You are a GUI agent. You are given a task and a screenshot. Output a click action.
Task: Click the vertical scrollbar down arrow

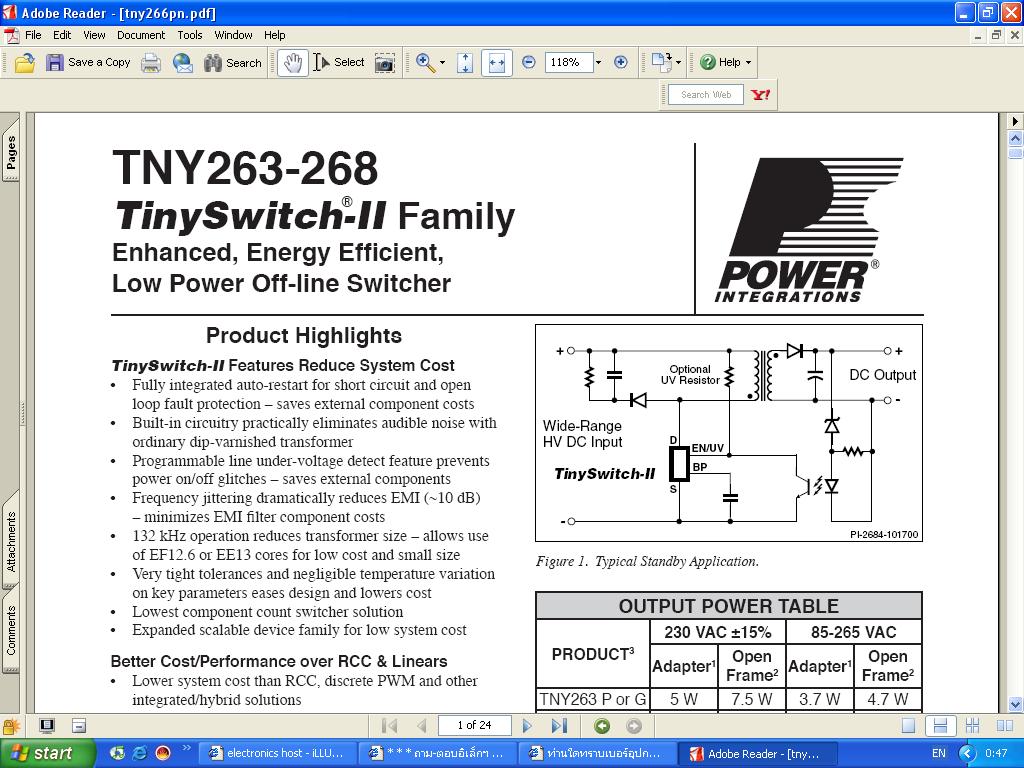point(1015,704)
